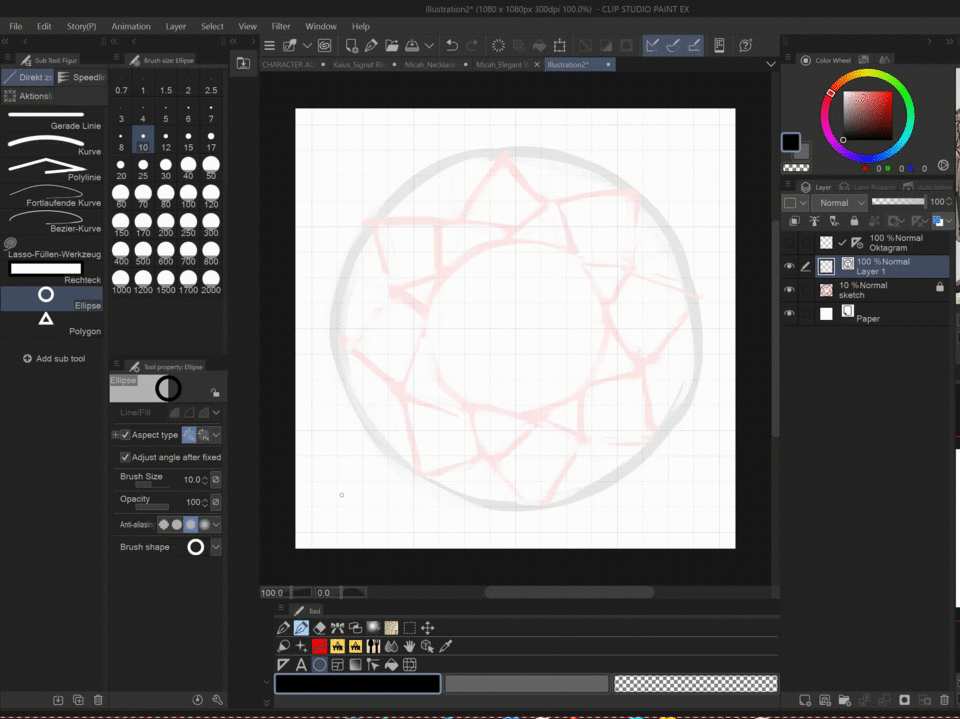Viewport: 960px width, 719px height.
Task: Uncheck Adjust angle after fixed
Action: point(125,457)
